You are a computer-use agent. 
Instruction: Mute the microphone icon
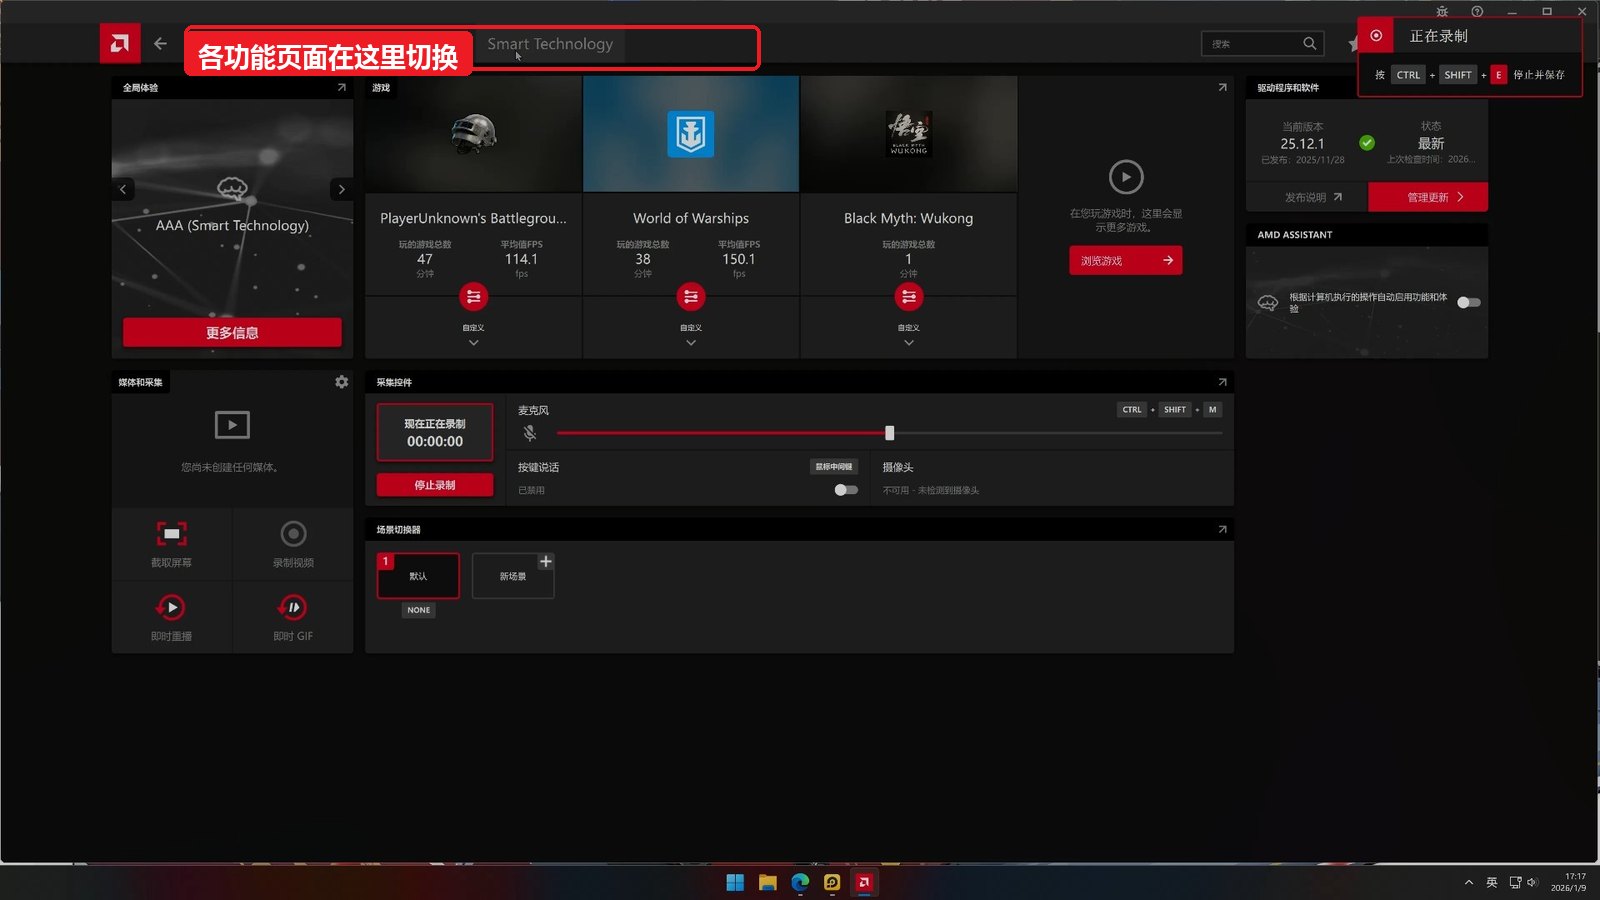(530, 433)
